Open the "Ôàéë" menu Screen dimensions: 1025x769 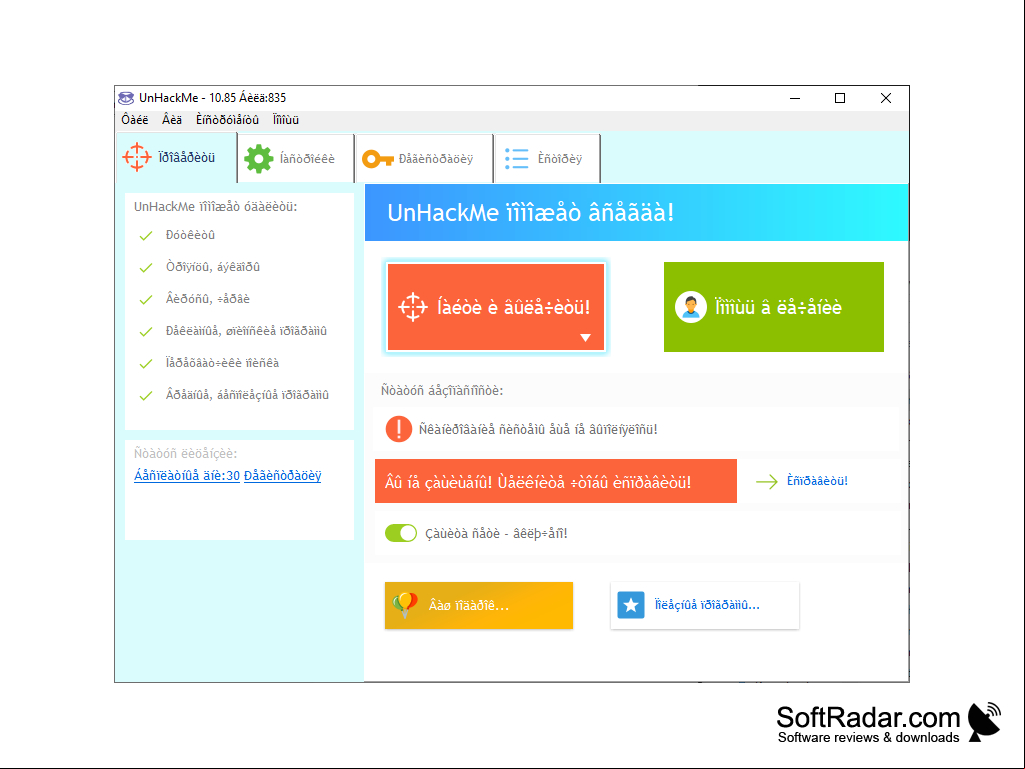point(135,120)
